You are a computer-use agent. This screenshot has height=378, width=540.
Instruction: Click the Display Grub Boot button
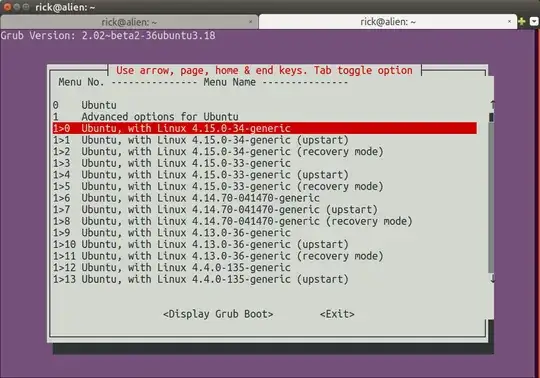(x=218, y=314)
